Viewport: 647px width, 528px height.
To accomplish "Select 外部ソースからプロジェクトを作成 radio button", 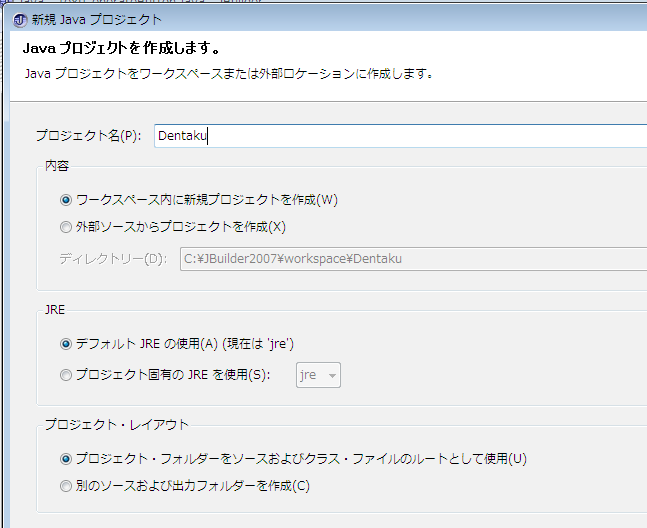I will tap(66, 226).
